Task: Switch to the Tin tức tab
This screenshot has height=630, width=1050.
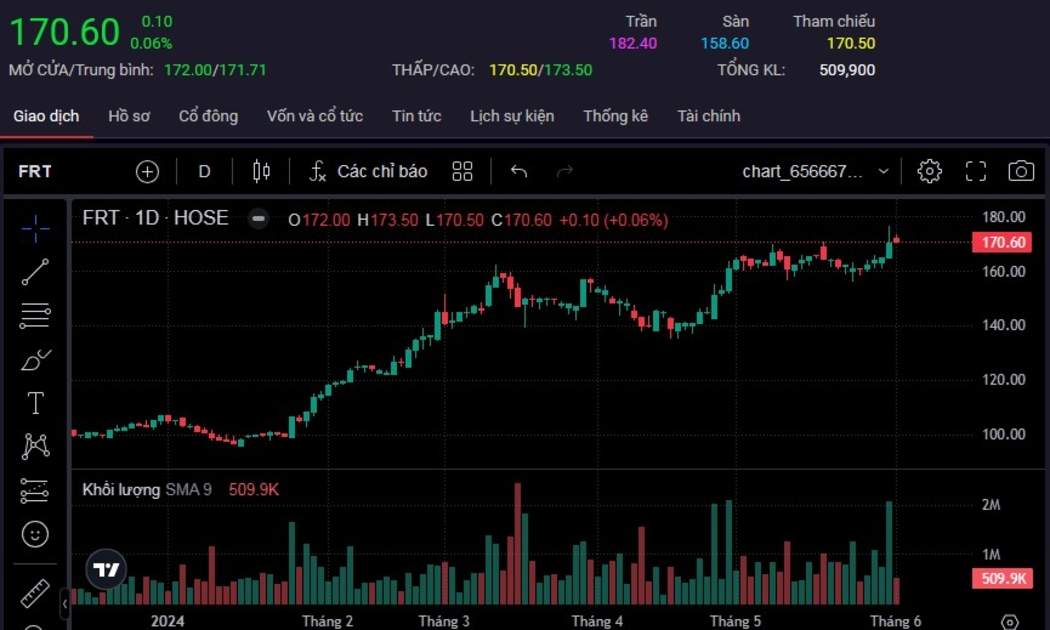Action: 416,116
